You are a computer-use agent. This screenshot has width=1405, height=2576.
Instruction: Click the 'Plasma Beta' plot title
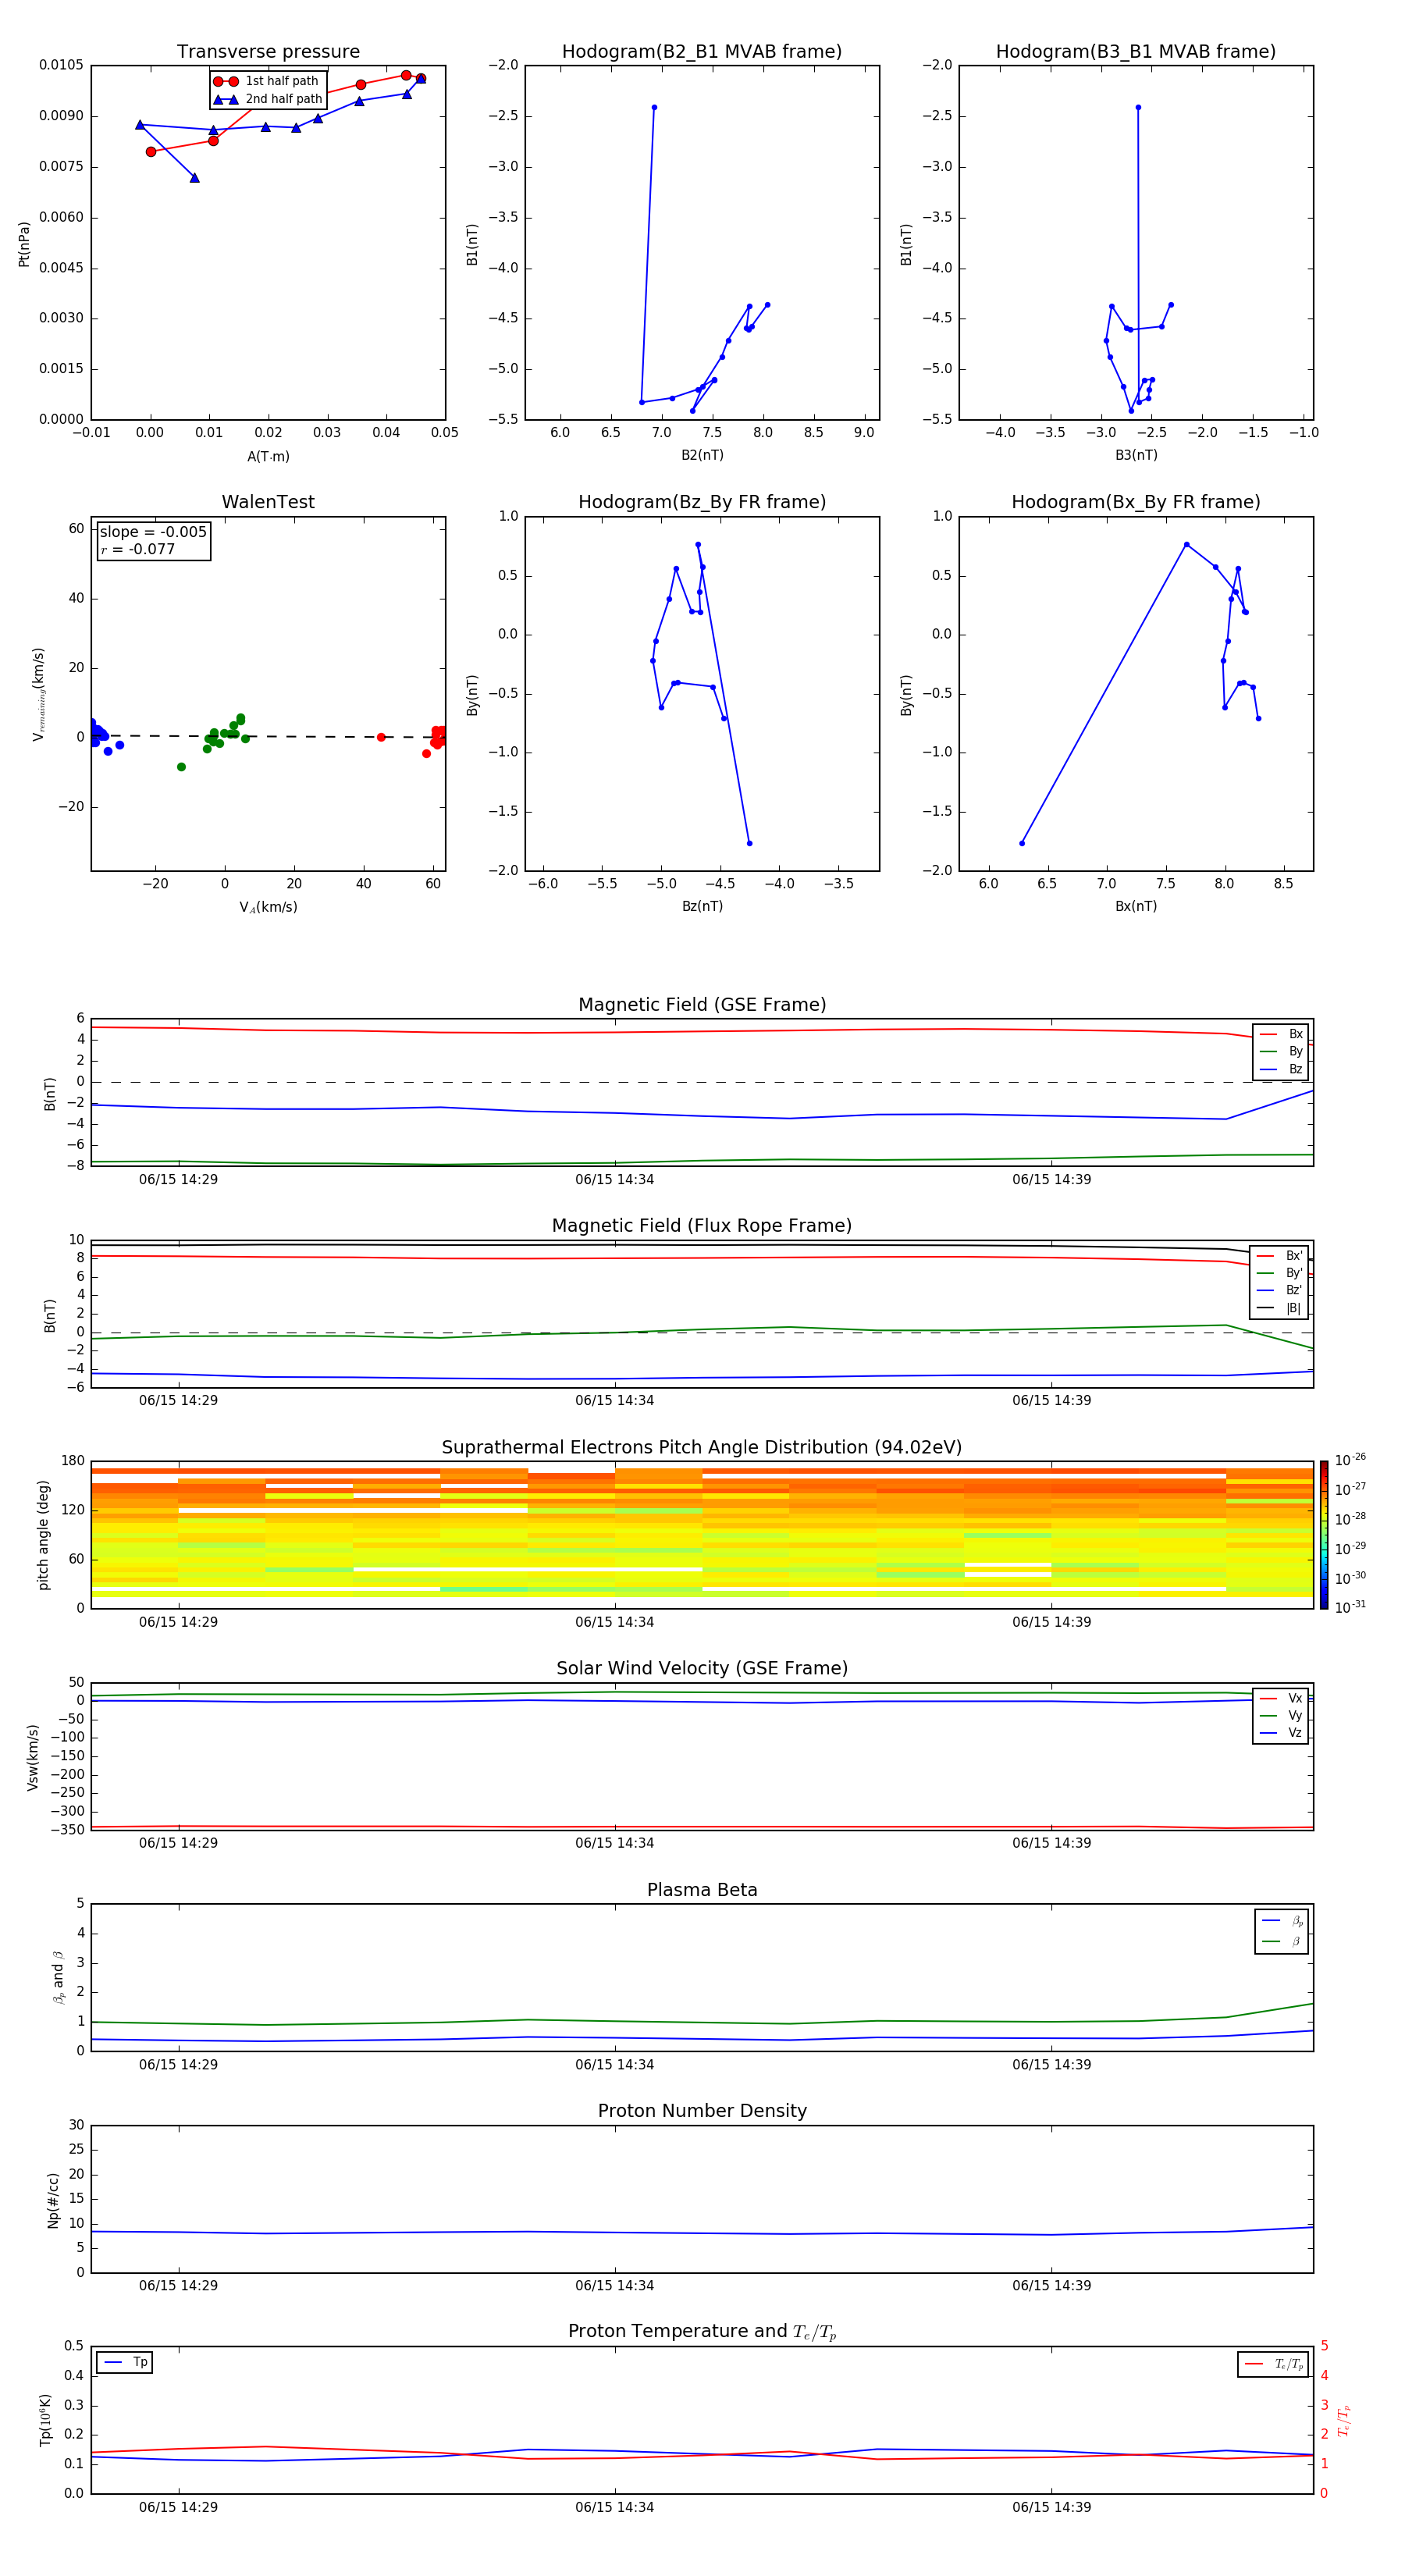click(702, 1890)
